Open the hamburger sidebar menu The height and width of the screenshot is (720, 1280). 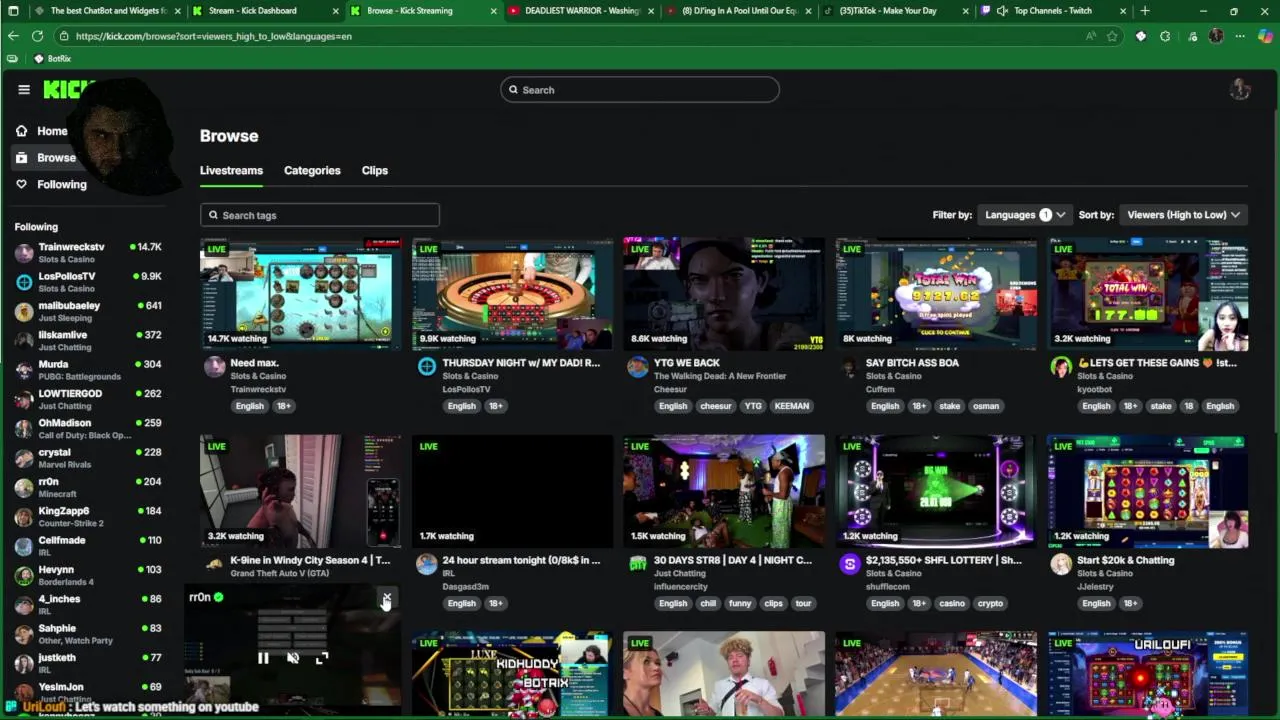pyautogui.click(x=24, y=90)
